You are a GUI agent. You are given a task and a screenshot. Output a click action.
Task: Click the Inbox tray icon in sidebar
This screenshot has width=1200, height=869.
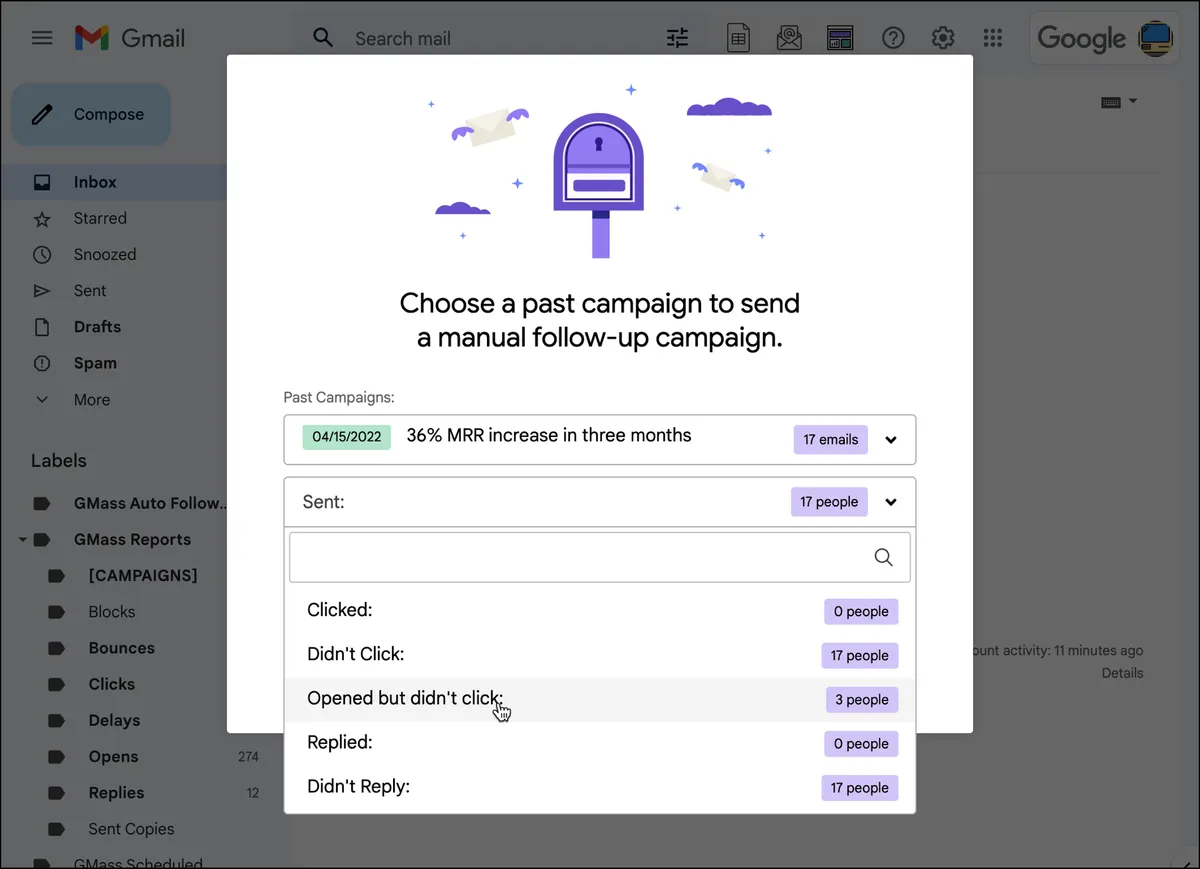[42, 182]
